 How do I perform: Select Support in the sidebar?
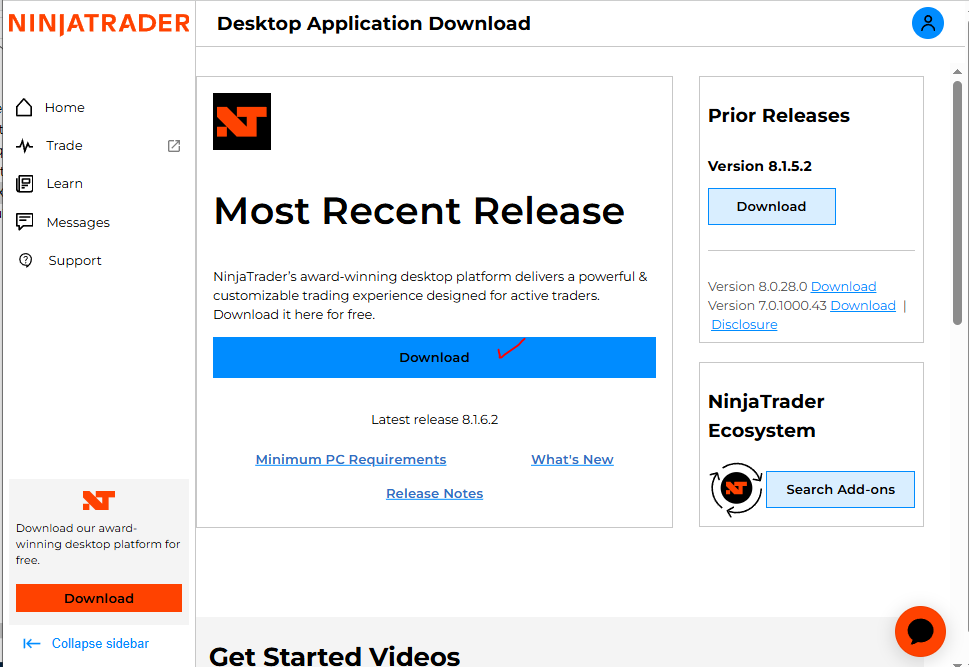(75, 261)
